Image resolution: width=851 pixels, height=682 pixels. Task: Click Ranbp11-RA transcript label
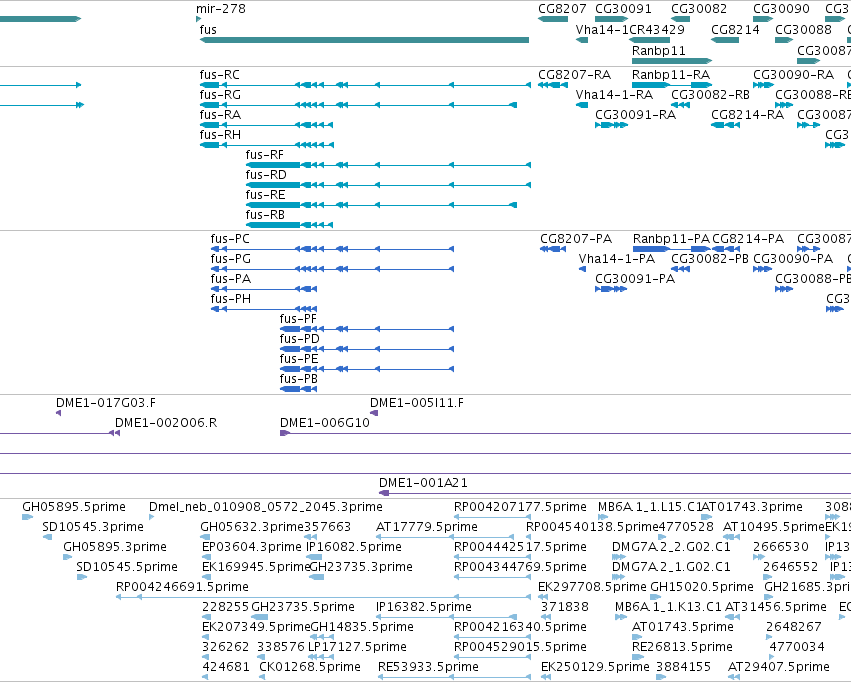tap(671, 74)
